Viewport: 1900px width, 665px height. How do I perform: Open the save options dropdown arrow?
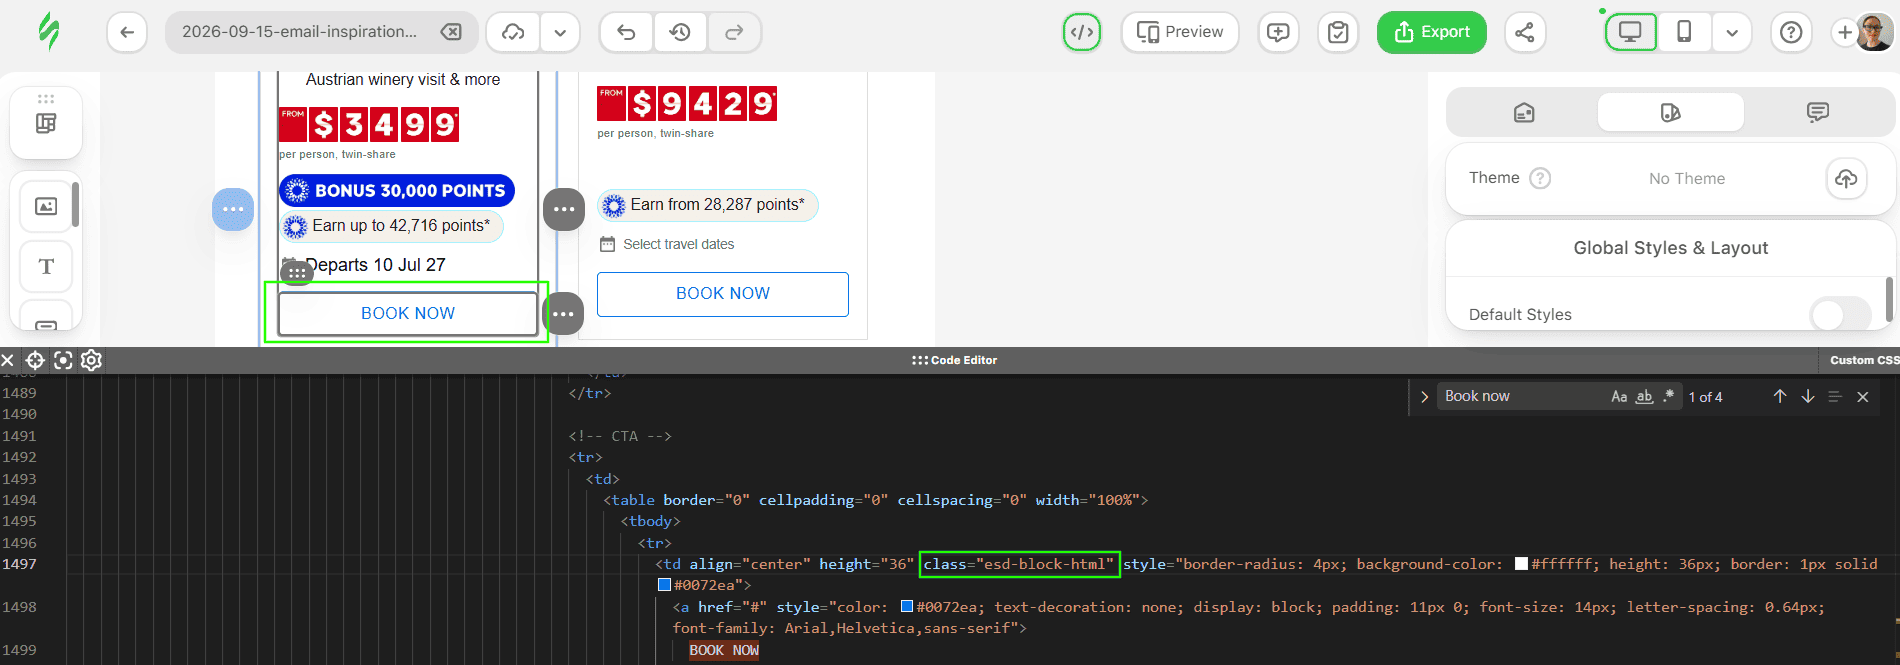click(560, 32)
